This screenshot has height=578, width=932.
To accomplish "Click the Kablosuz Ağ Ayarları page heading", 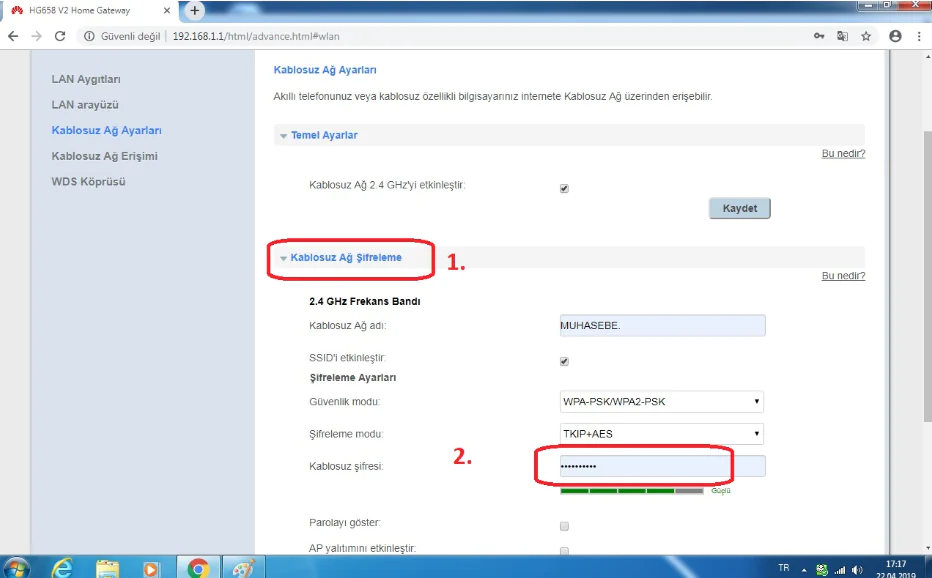I will click(325, 70).
